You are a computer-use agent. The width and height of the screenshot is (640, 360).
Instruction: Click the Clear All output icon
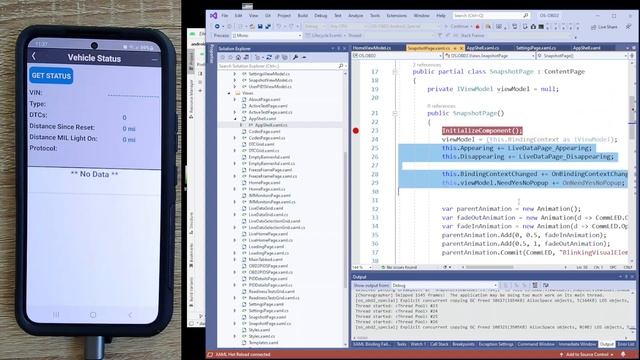pyautogui.click(x=535, y=285)
